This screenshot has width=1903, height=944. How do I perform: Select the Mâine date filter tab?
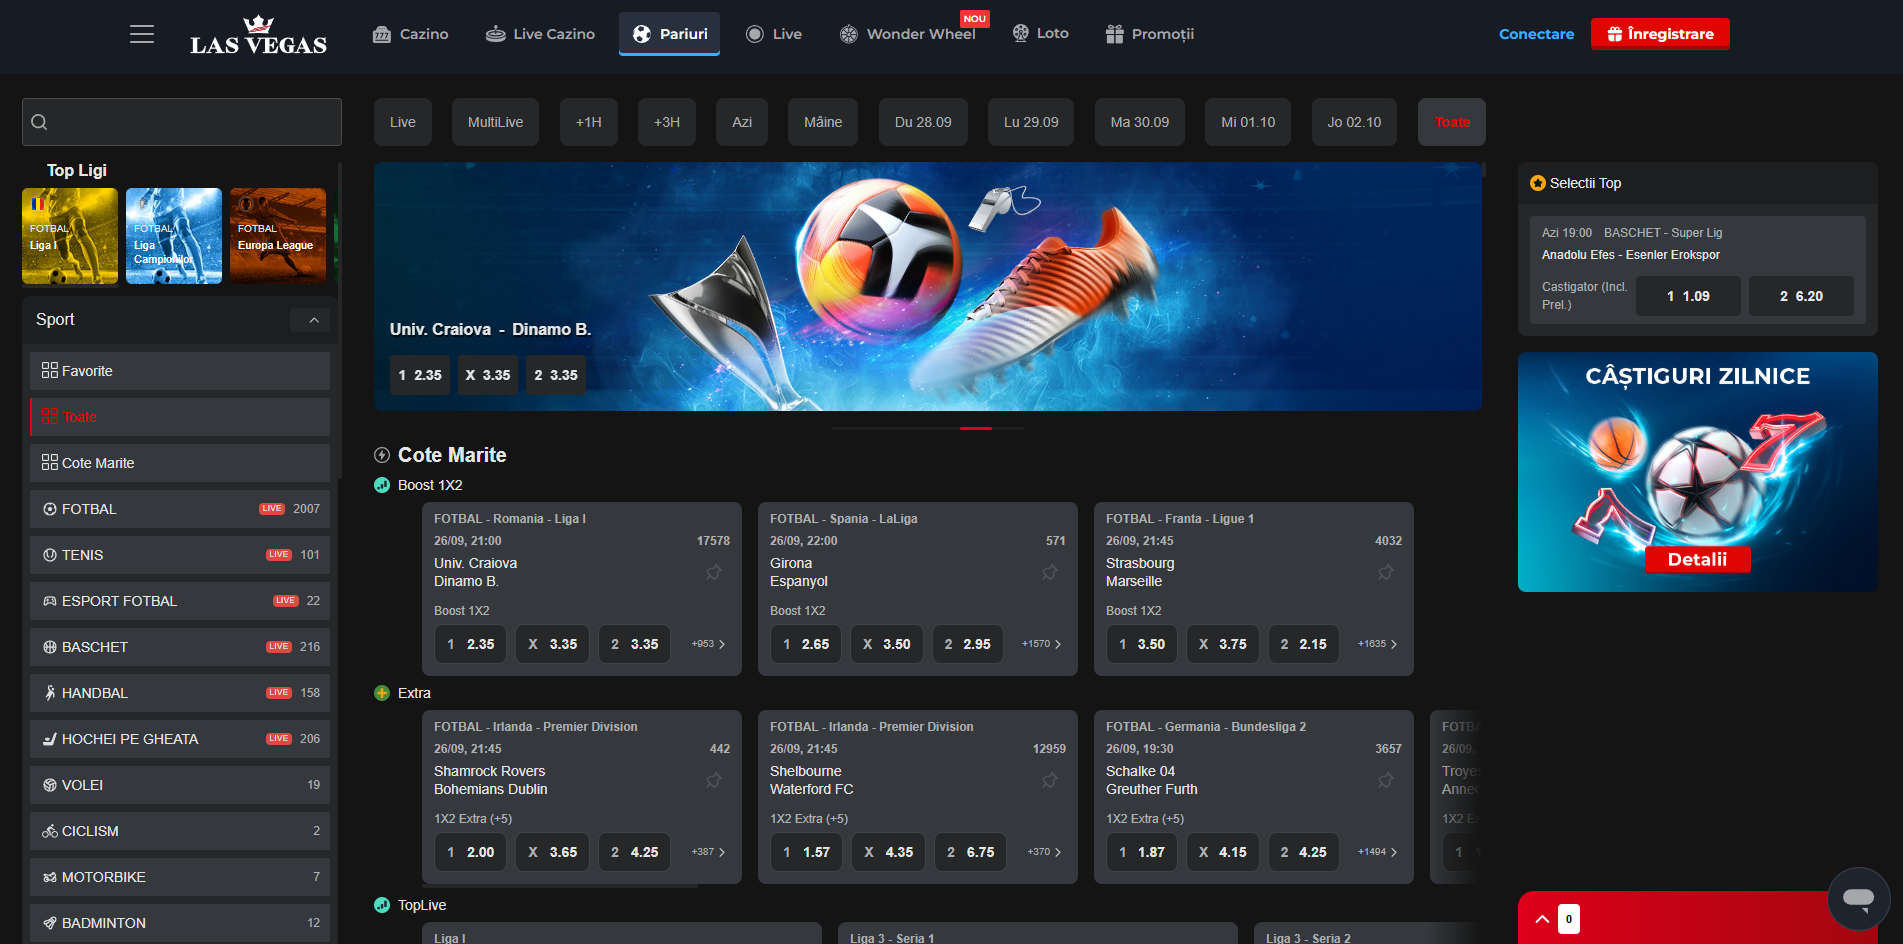point(822,122)
